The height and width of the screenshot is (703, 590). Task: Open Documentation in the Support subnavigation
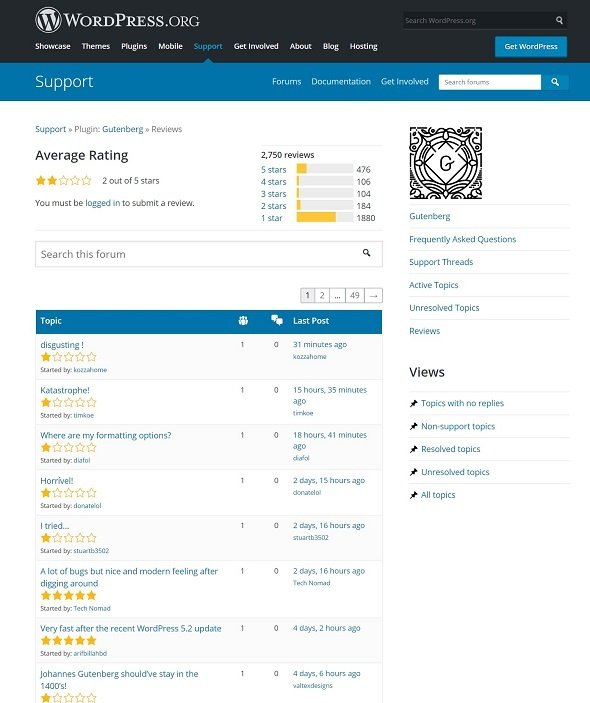point(341,82)
